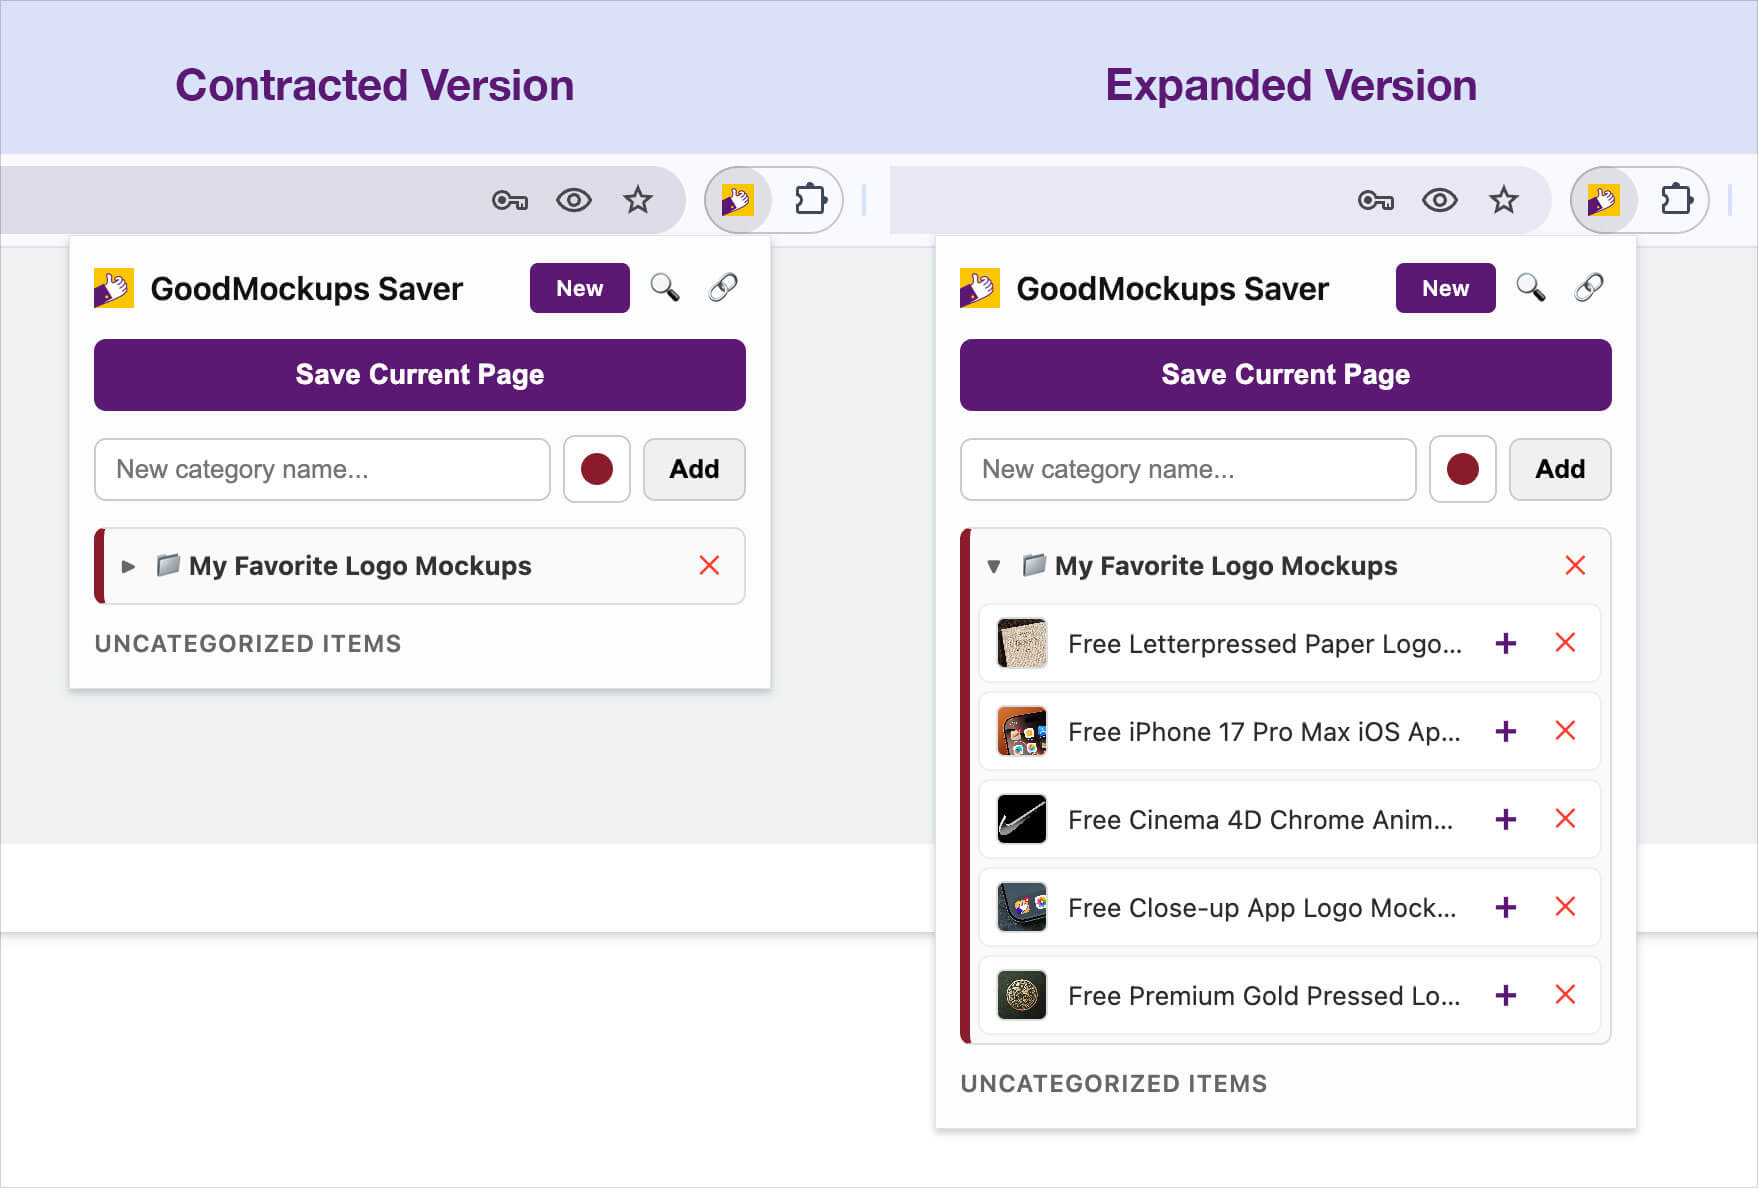
Task: Click New button in contracted popup
Action: tap(580, 288)
